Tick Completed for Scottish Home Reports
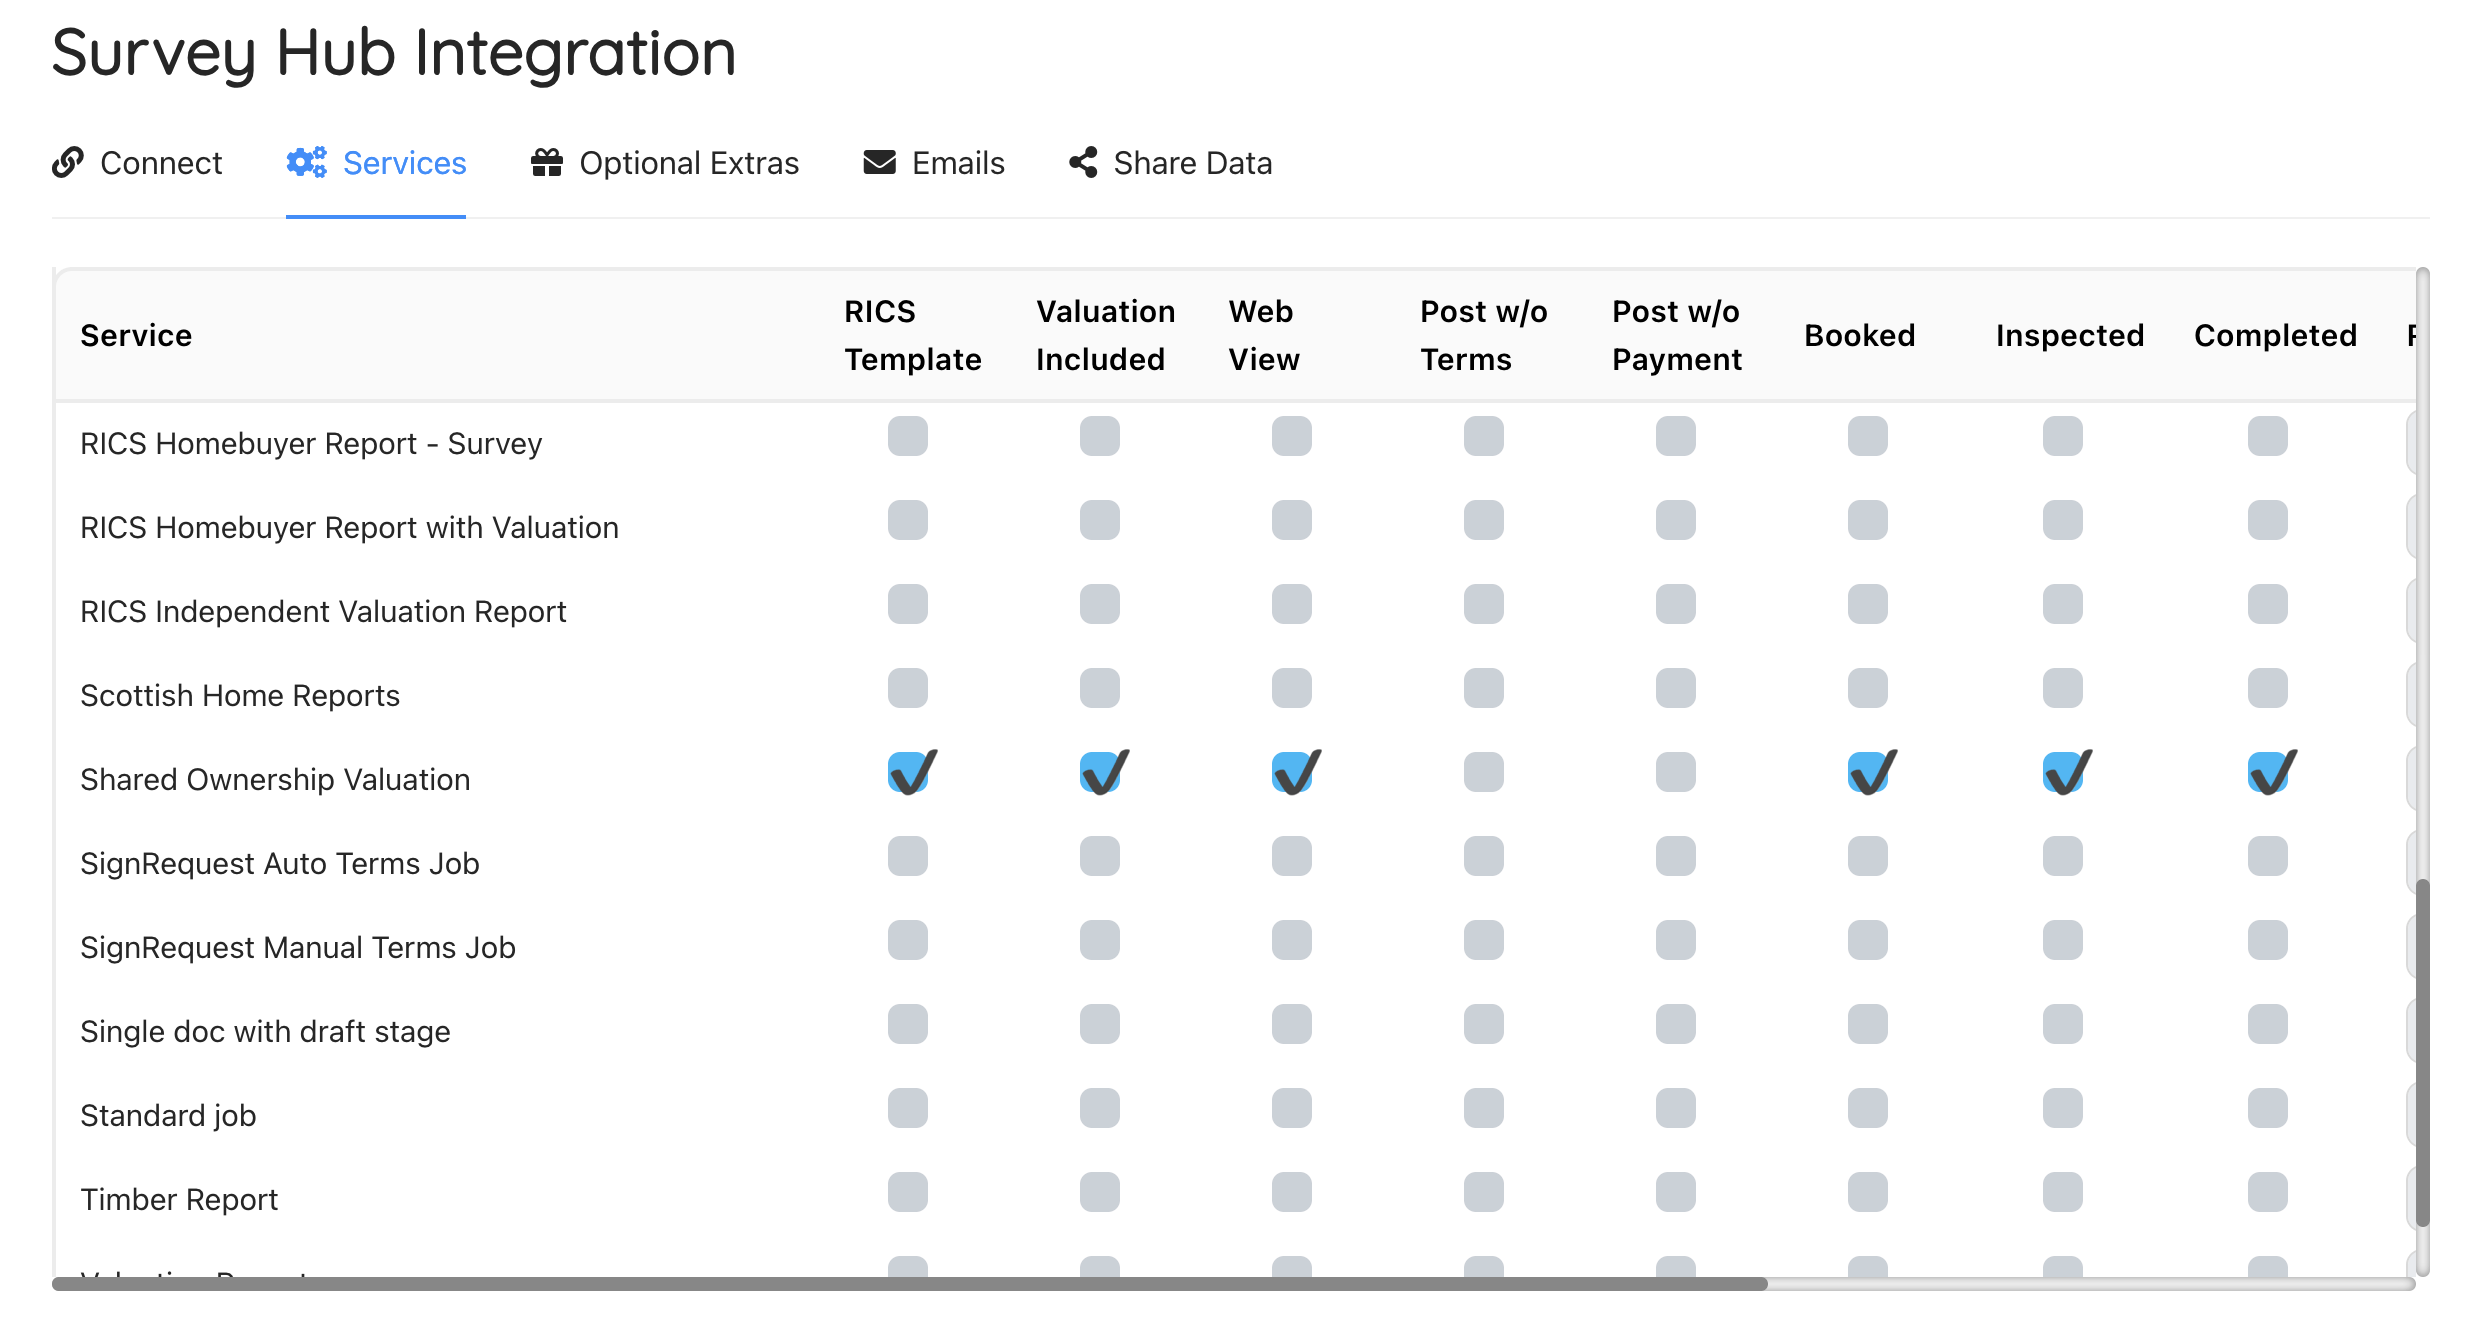 pyautogui.click(x=2267, y=688)
